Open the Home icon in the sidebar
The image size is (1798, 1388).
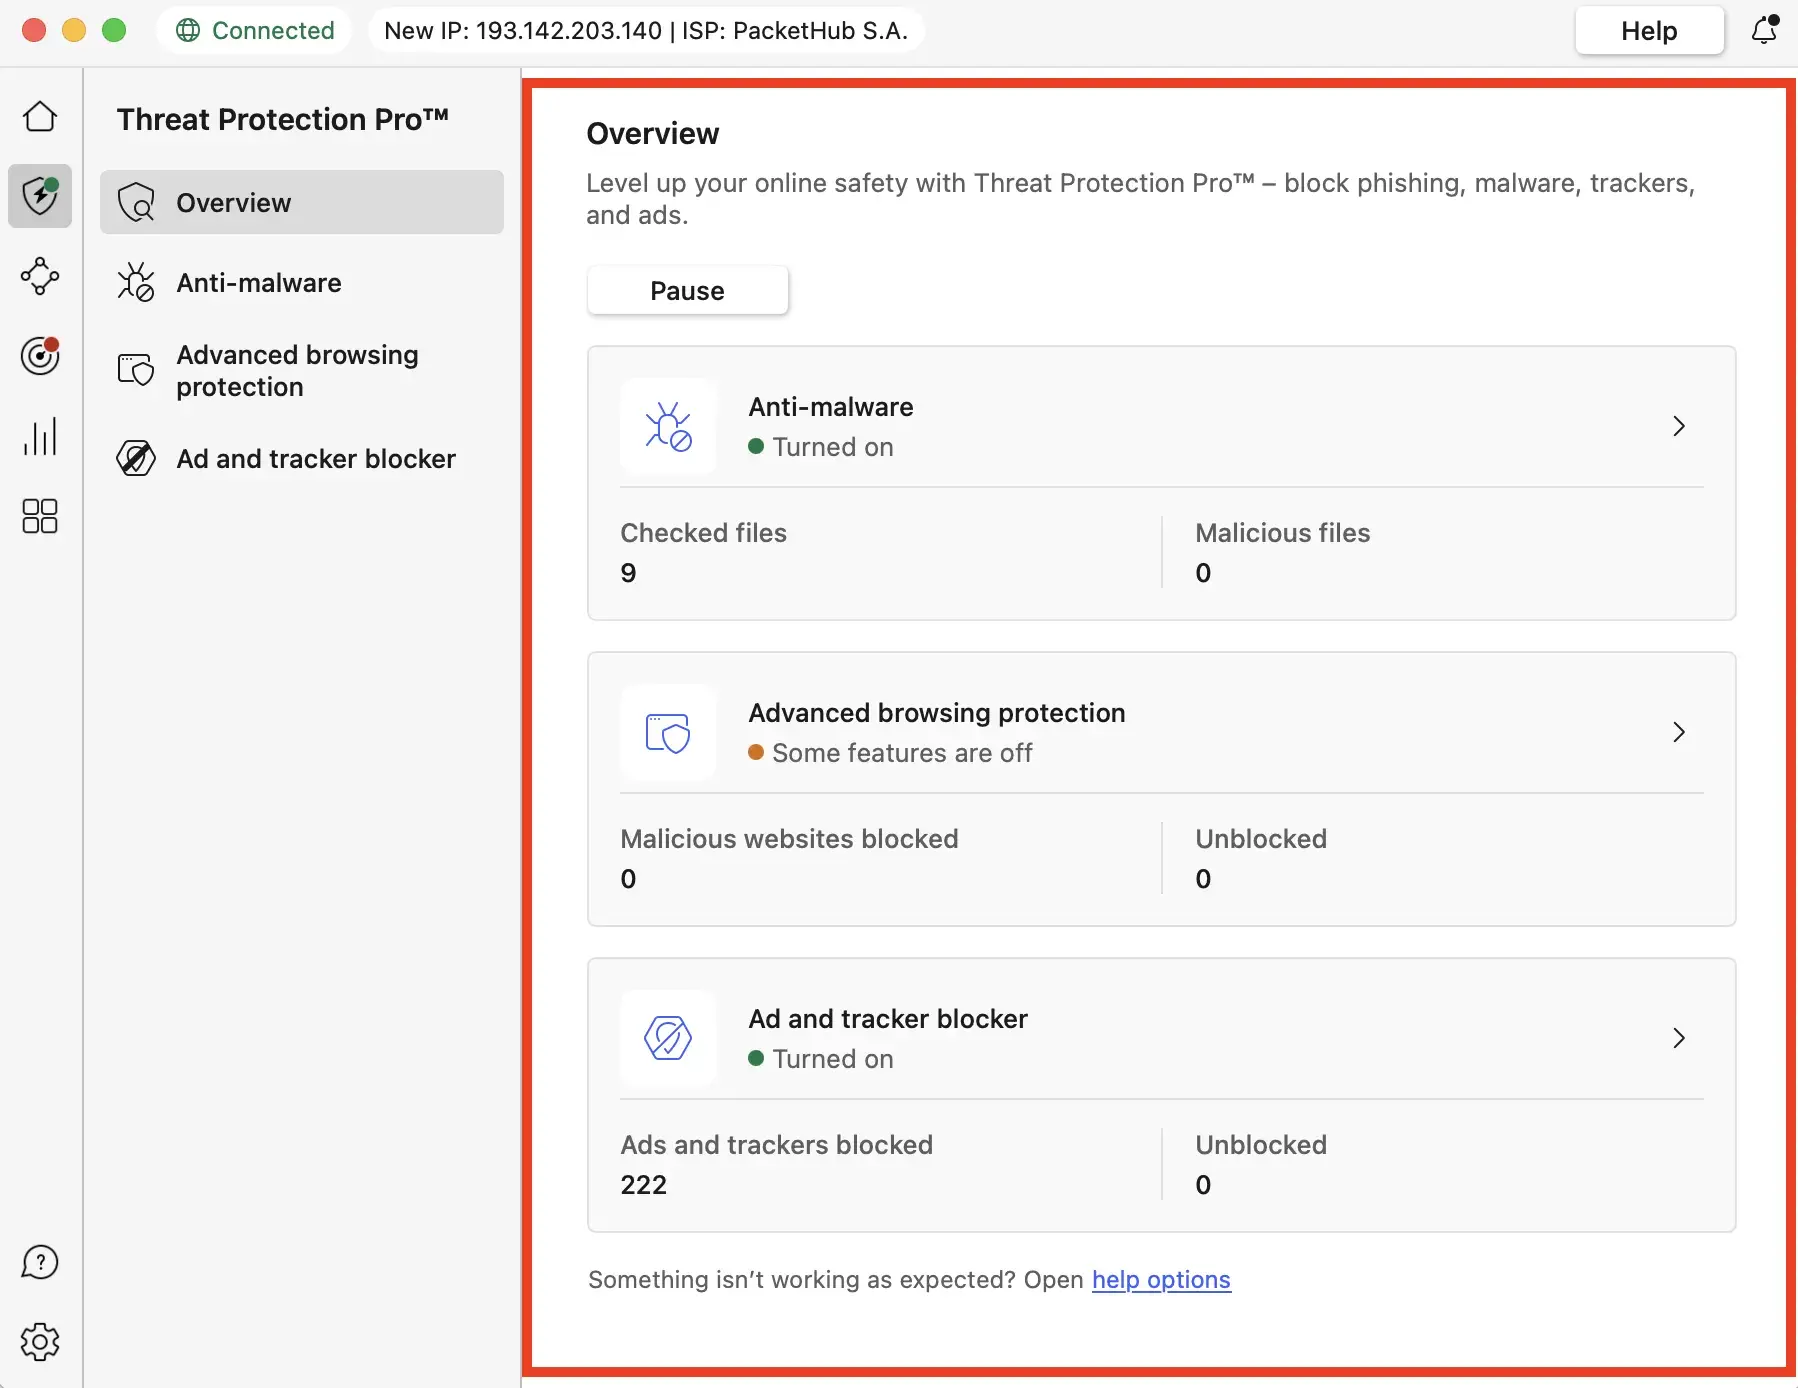(40, 117)
